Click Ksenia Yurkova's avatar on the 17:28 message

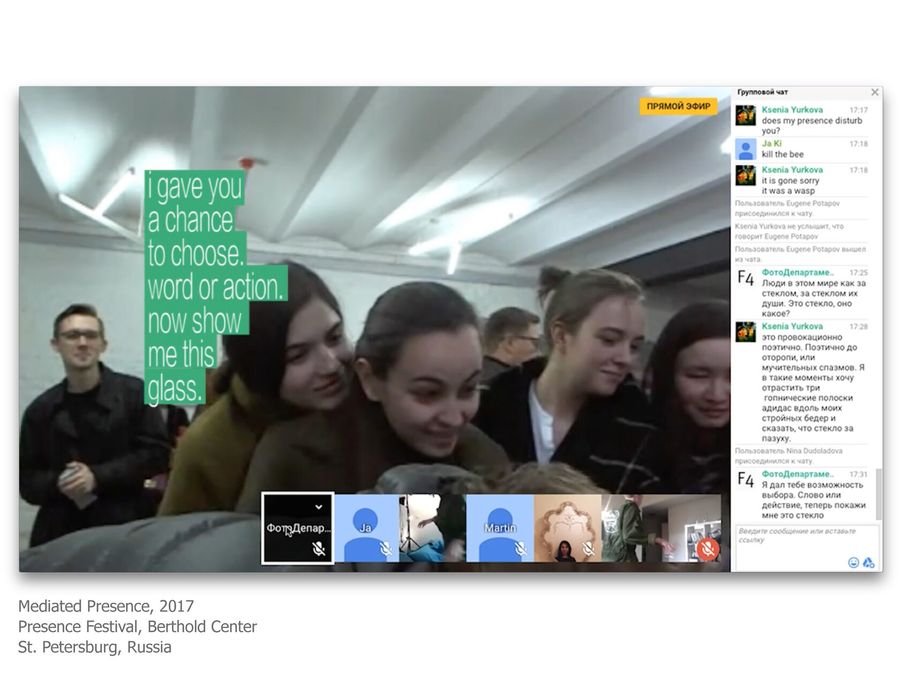tap(746, 332)
